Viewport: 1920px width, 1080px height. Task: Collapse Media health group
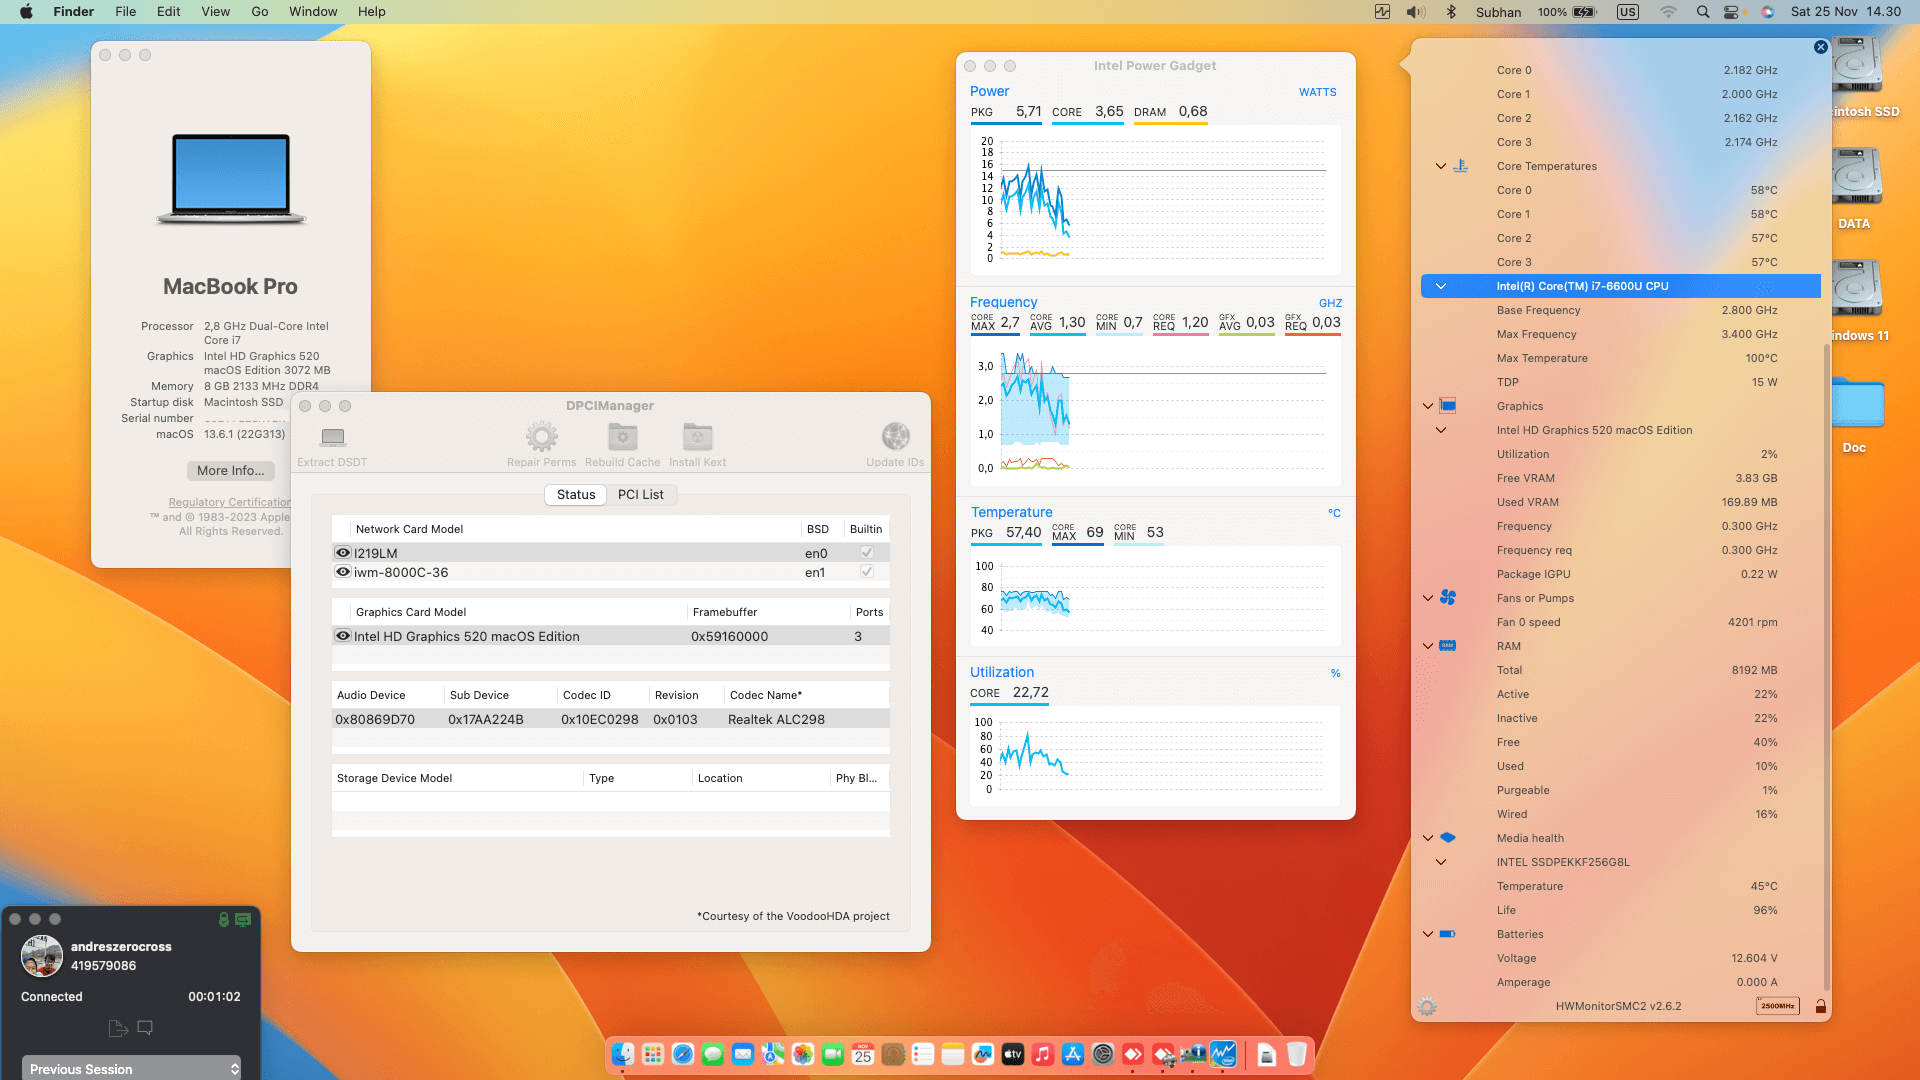[1428, 838]
